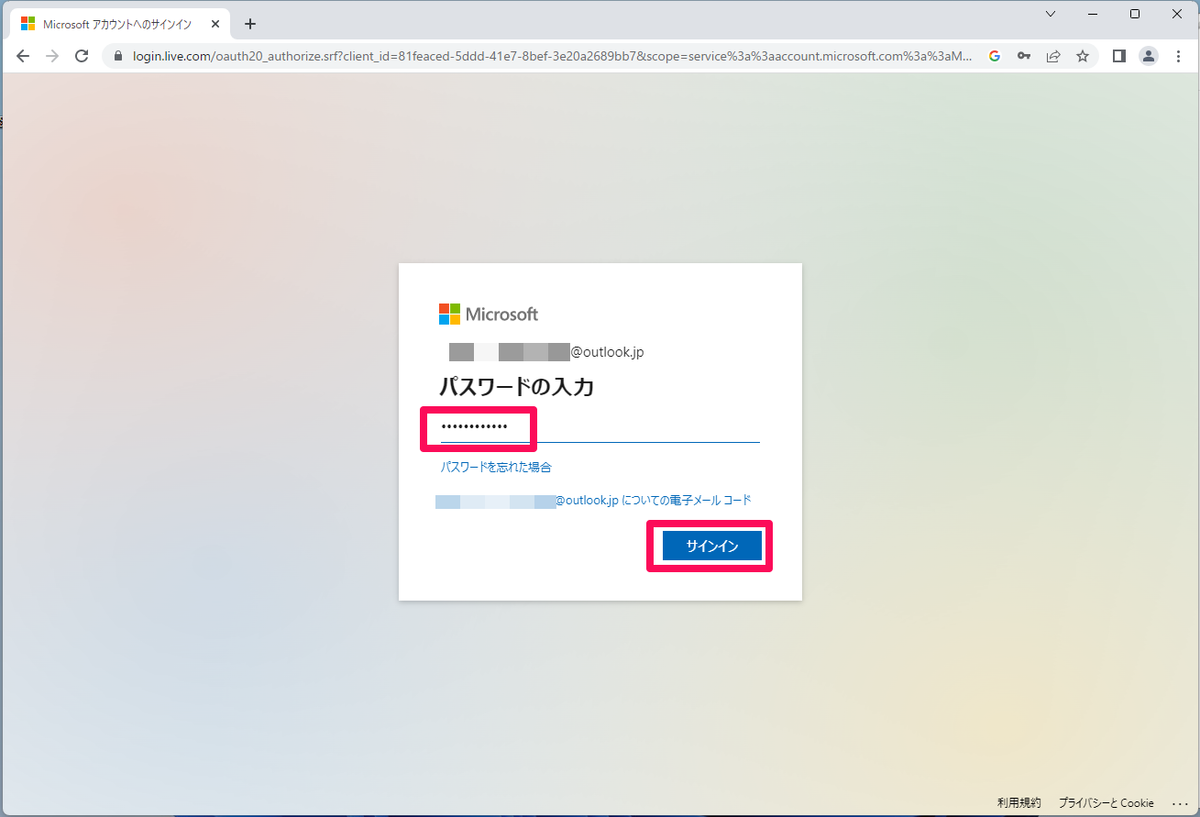Open 利用規約 footer link
Viewport: 1200px width, 817px height.
pyautogui.click(x=1019, y=803)
